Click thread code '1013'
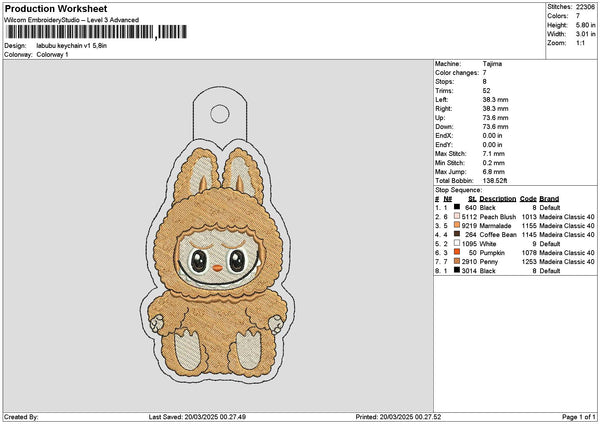600x424 pixels. click(529, 217)
